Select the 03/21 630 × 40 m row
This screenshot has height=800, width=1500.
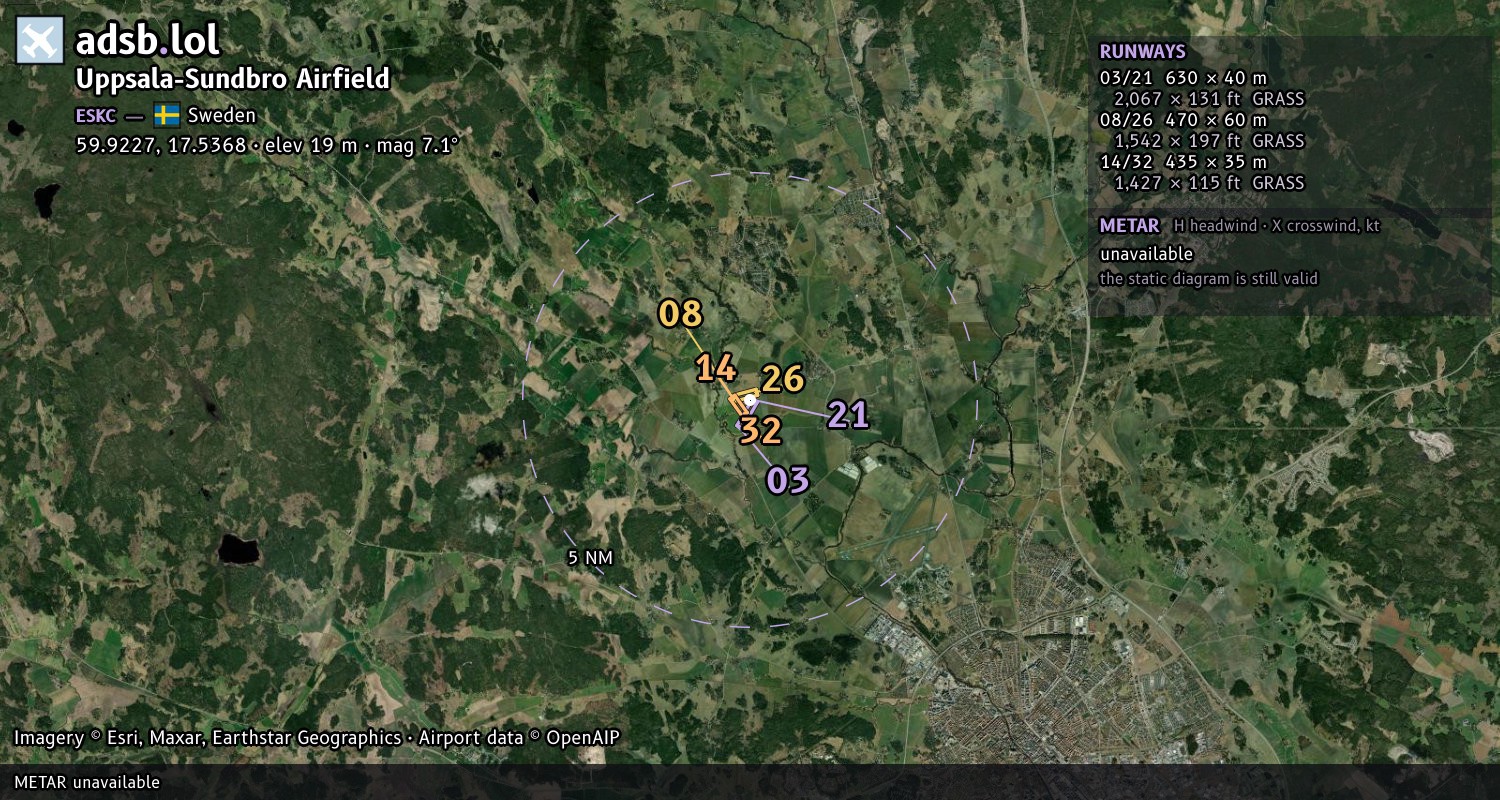click(x=1183, y=78)
